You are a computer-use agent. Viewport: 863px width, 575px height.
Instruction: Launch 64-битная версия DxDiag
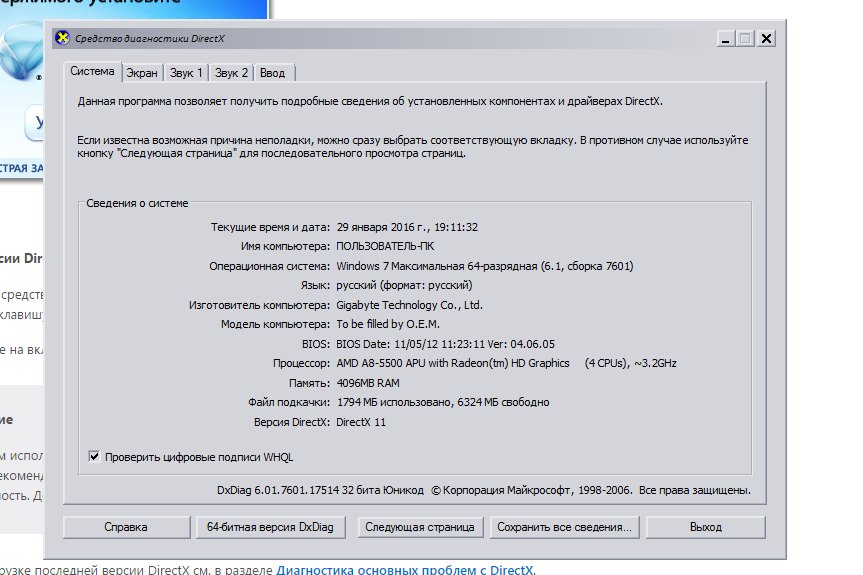pyautogui.click(x=270, y=527)
